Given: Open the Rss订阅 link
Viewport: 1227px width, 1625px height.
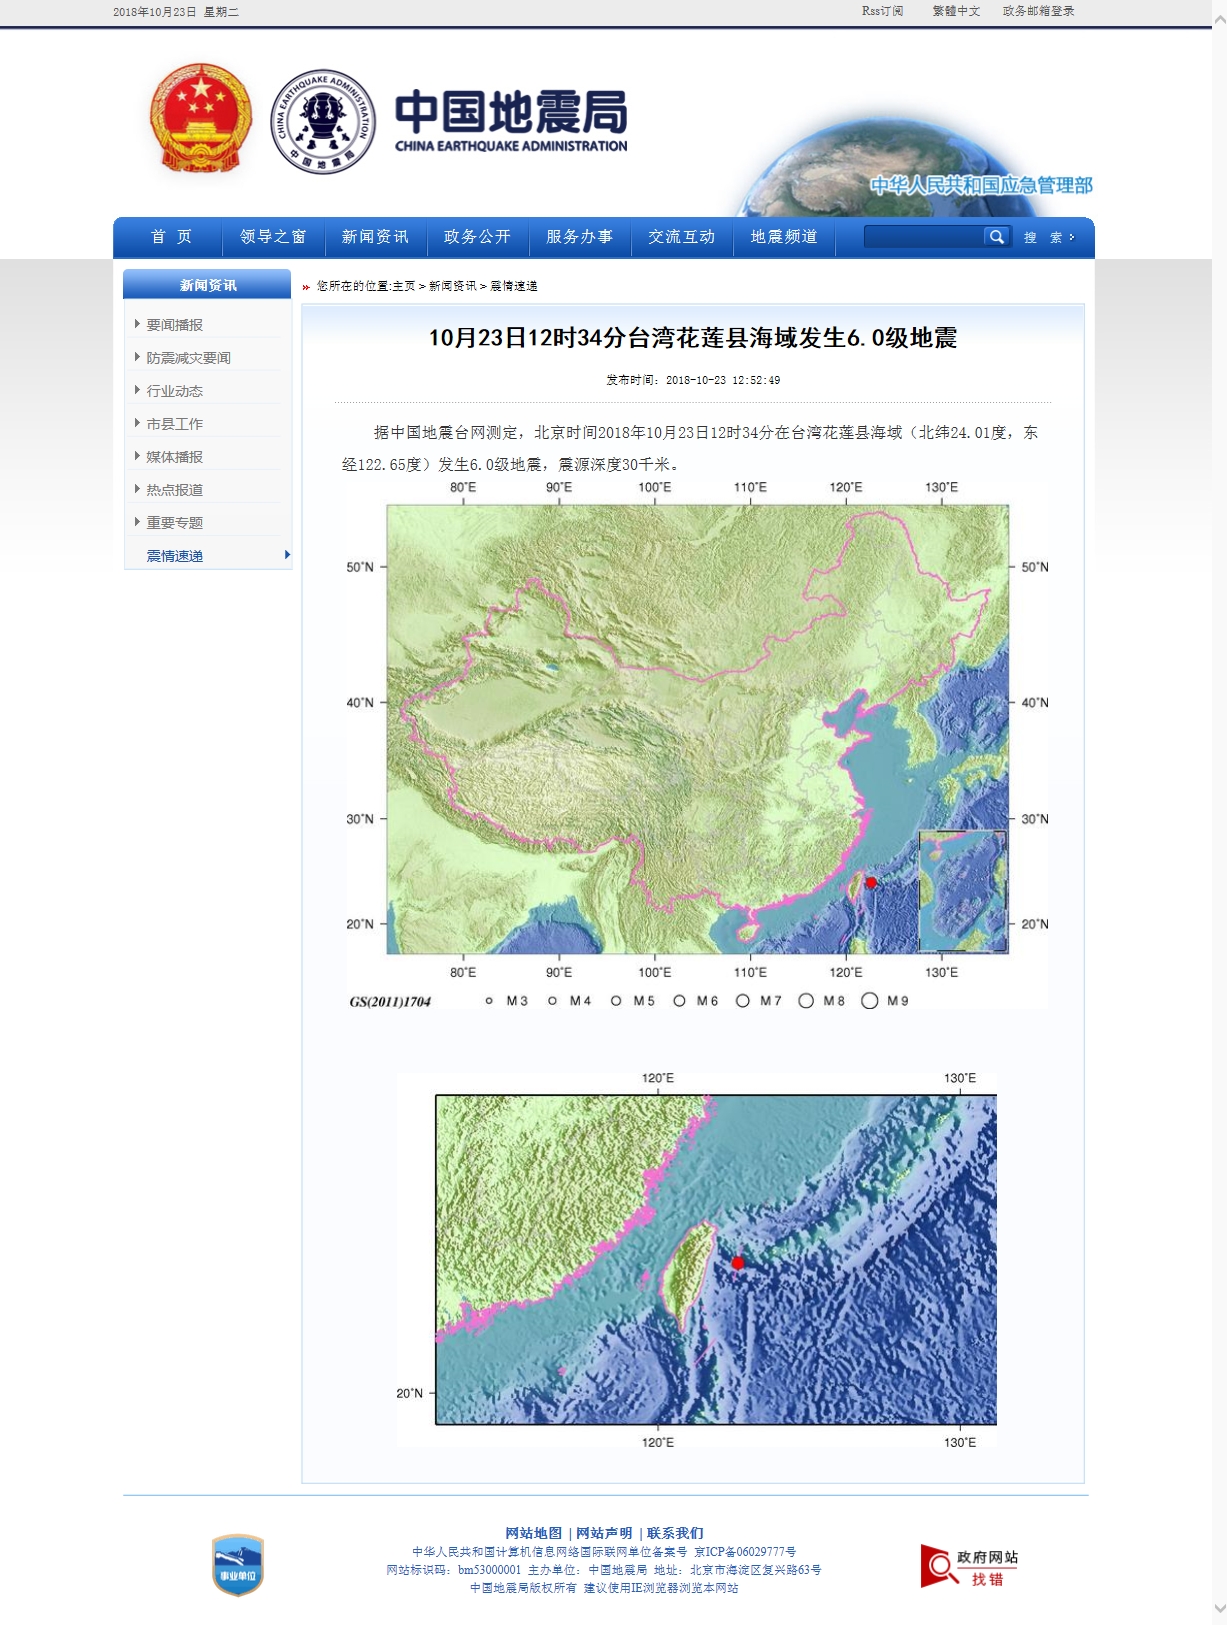Looking at the screenshot, I should [x=882, y=11].
